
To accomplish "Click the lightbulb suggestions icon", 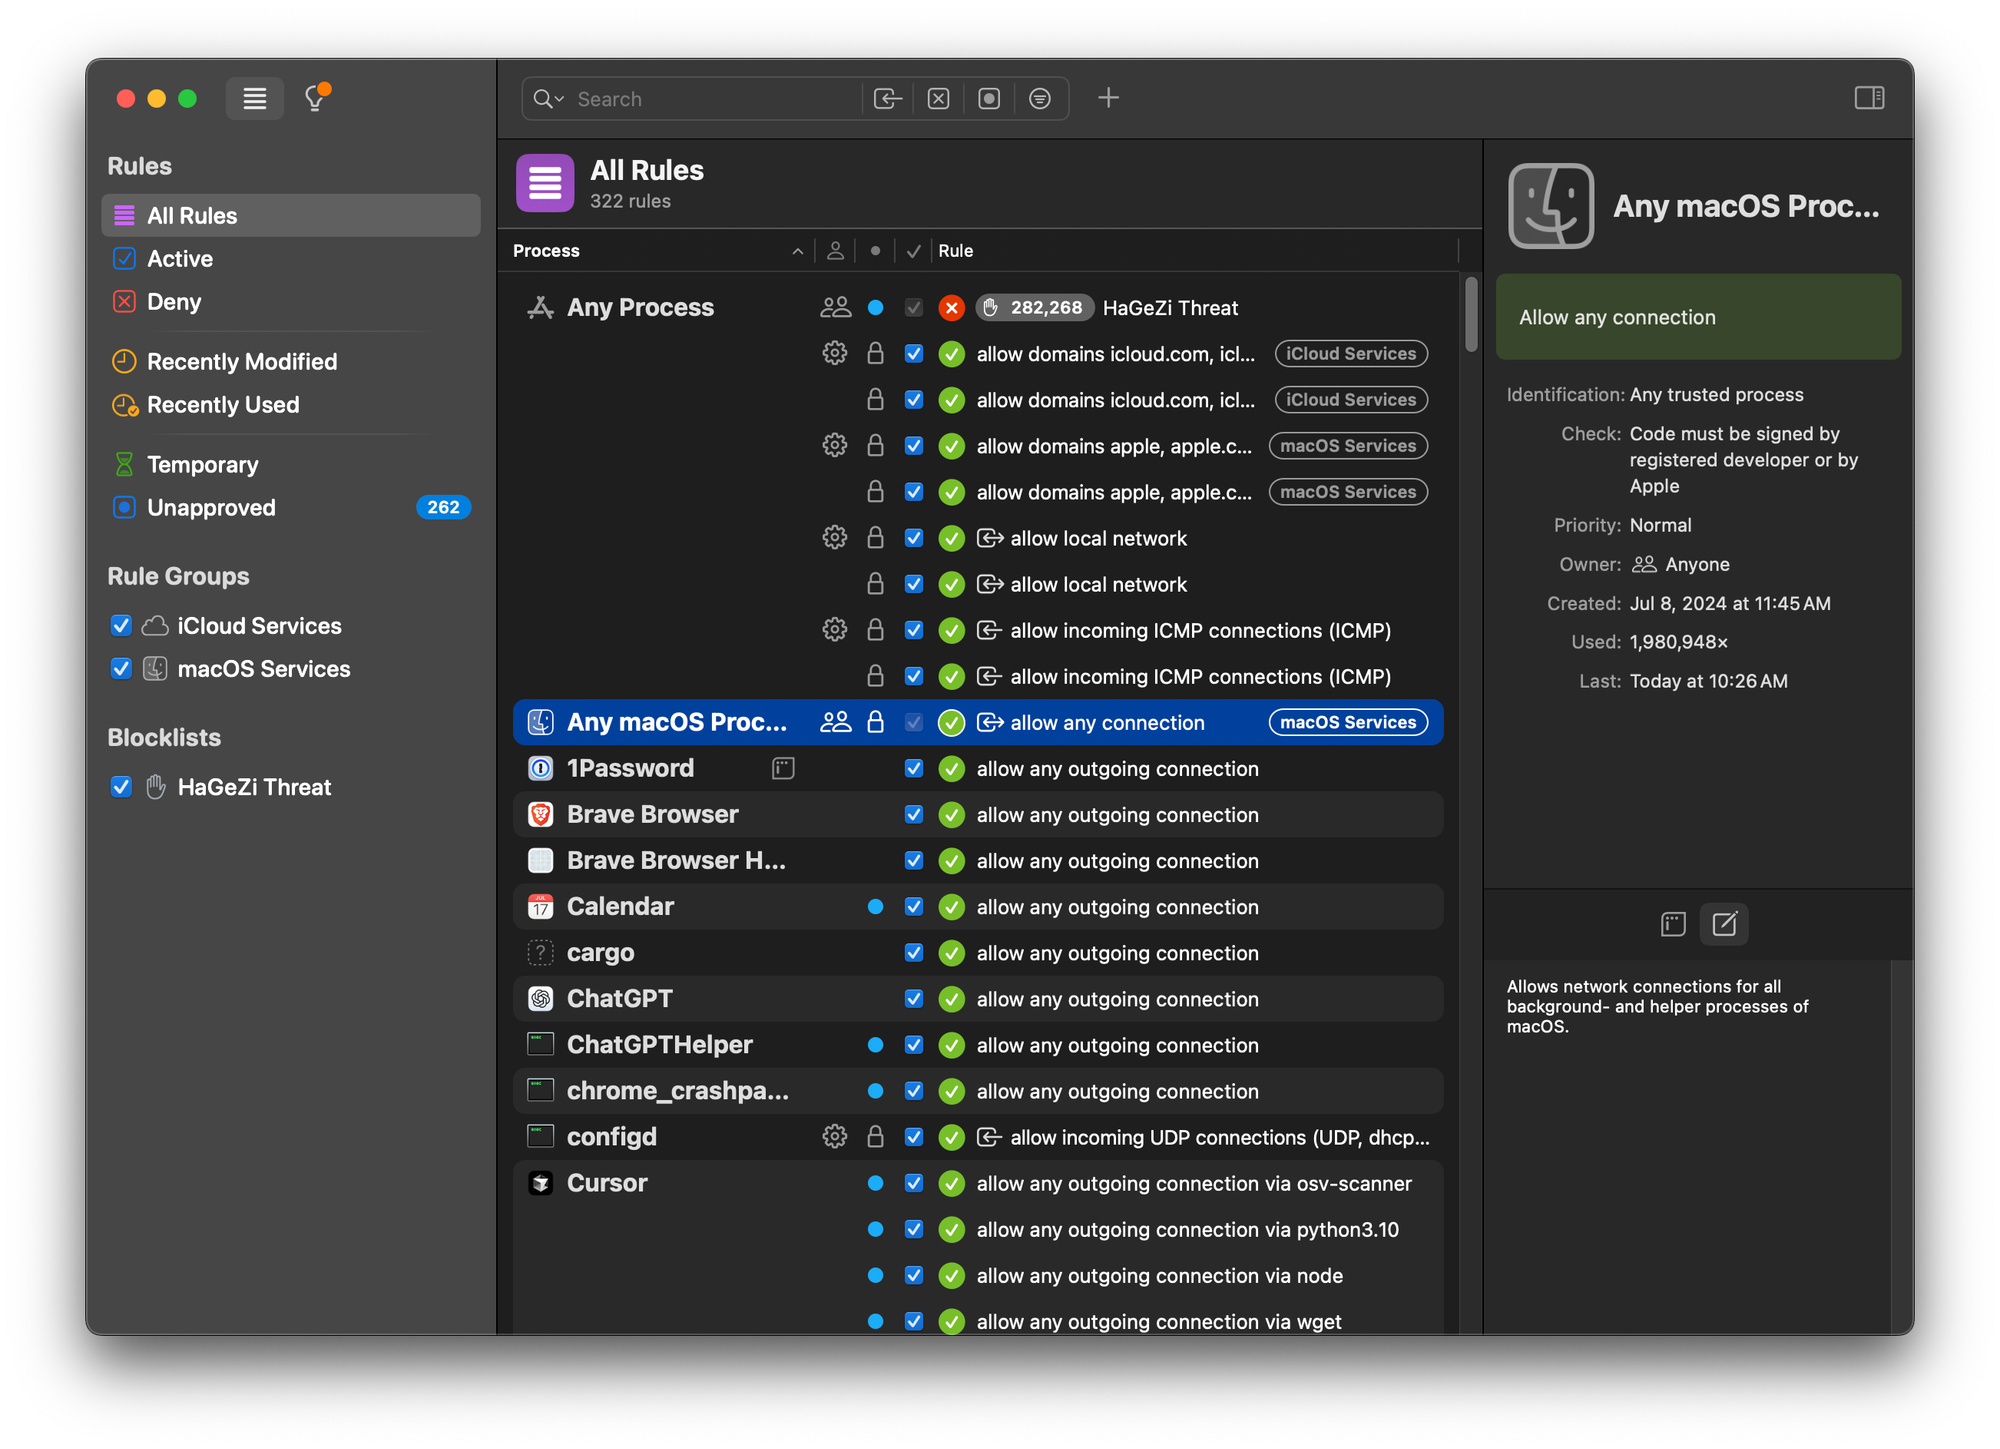I will point(316,98).
